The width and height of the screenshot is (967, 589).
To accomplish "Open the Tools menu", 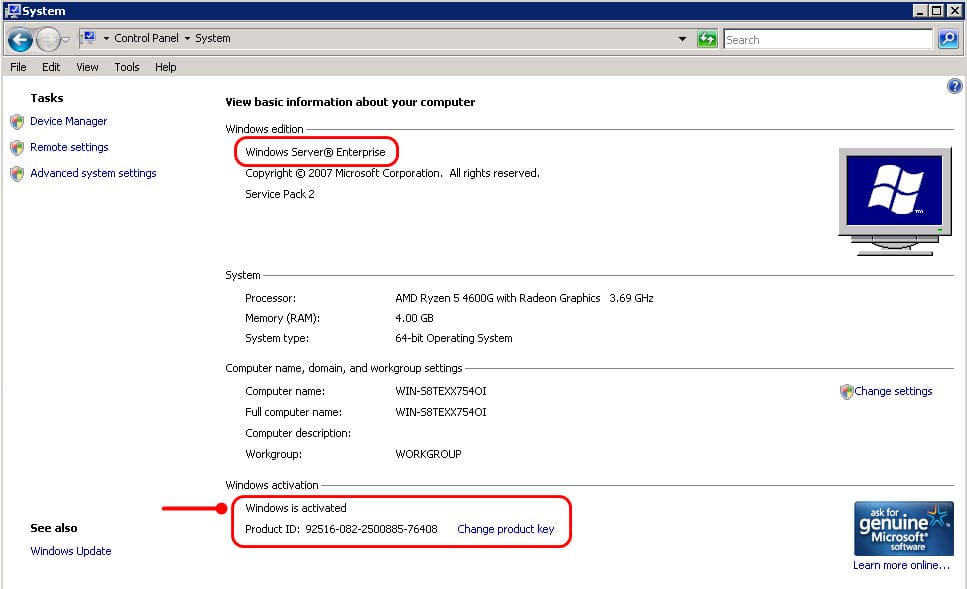I will click(x=126, y=67).
